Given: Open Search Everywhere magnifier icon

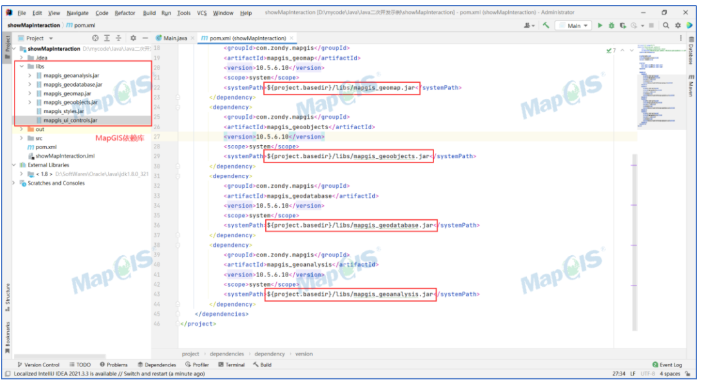Looking at the screenshot, I should 666,25.
